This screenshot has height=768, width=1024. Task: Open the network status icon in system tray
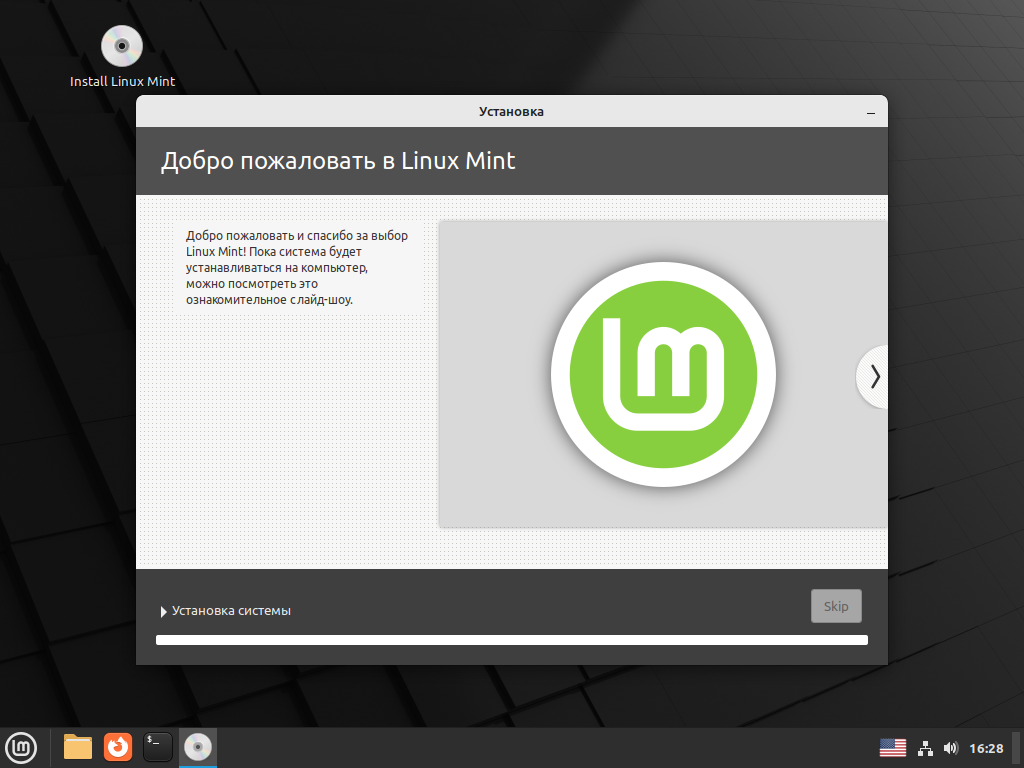coord(925,747)
